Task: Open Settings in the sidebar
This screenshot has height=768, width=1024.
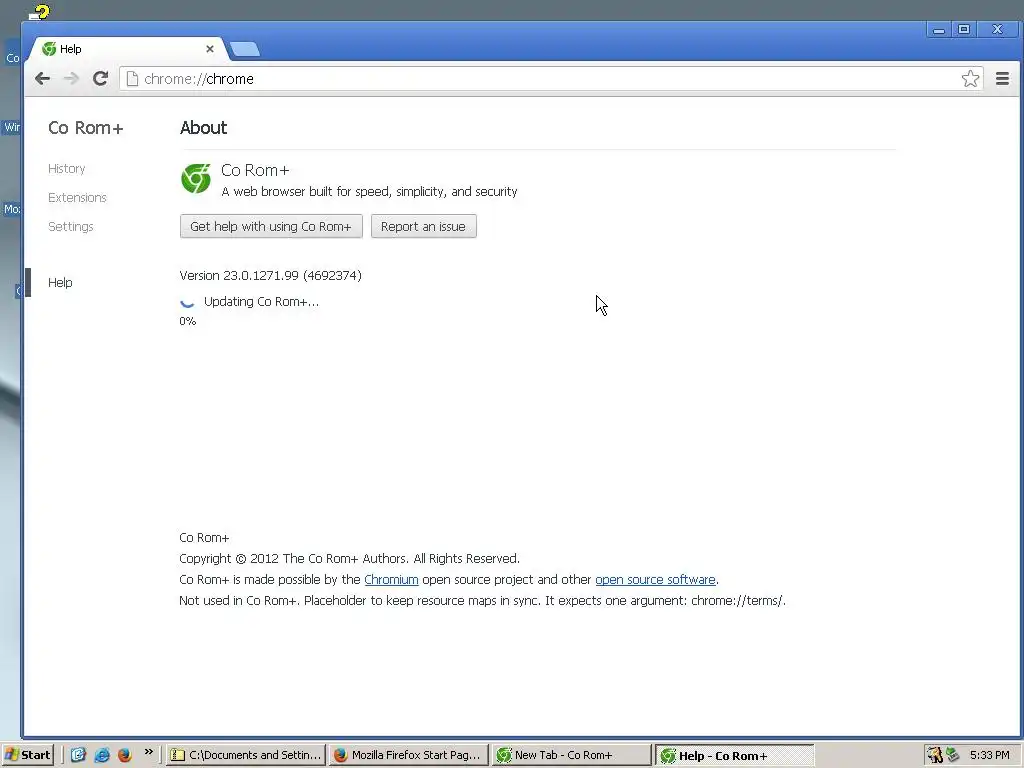Action: 71,227
